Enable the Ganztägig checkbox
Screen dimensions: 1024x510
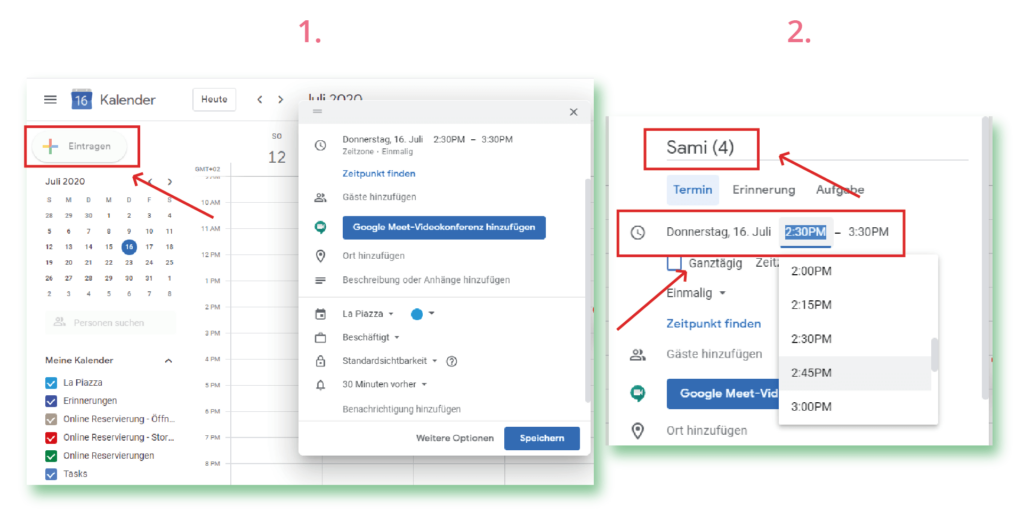[674, 263]
